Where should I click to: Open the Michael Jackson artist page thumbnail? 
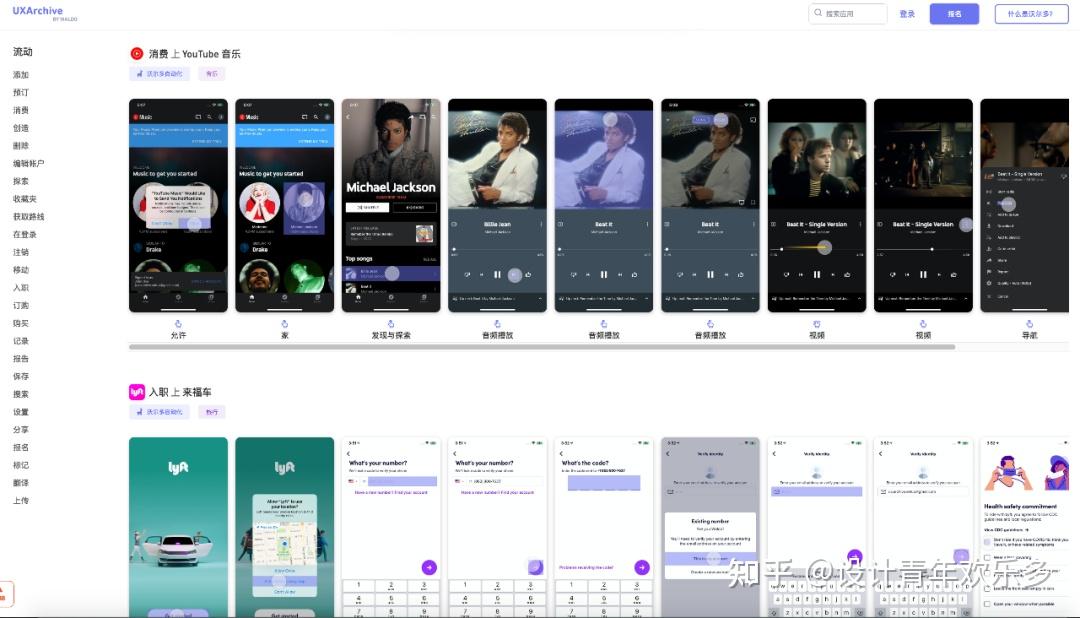click(x=391, y=205)
